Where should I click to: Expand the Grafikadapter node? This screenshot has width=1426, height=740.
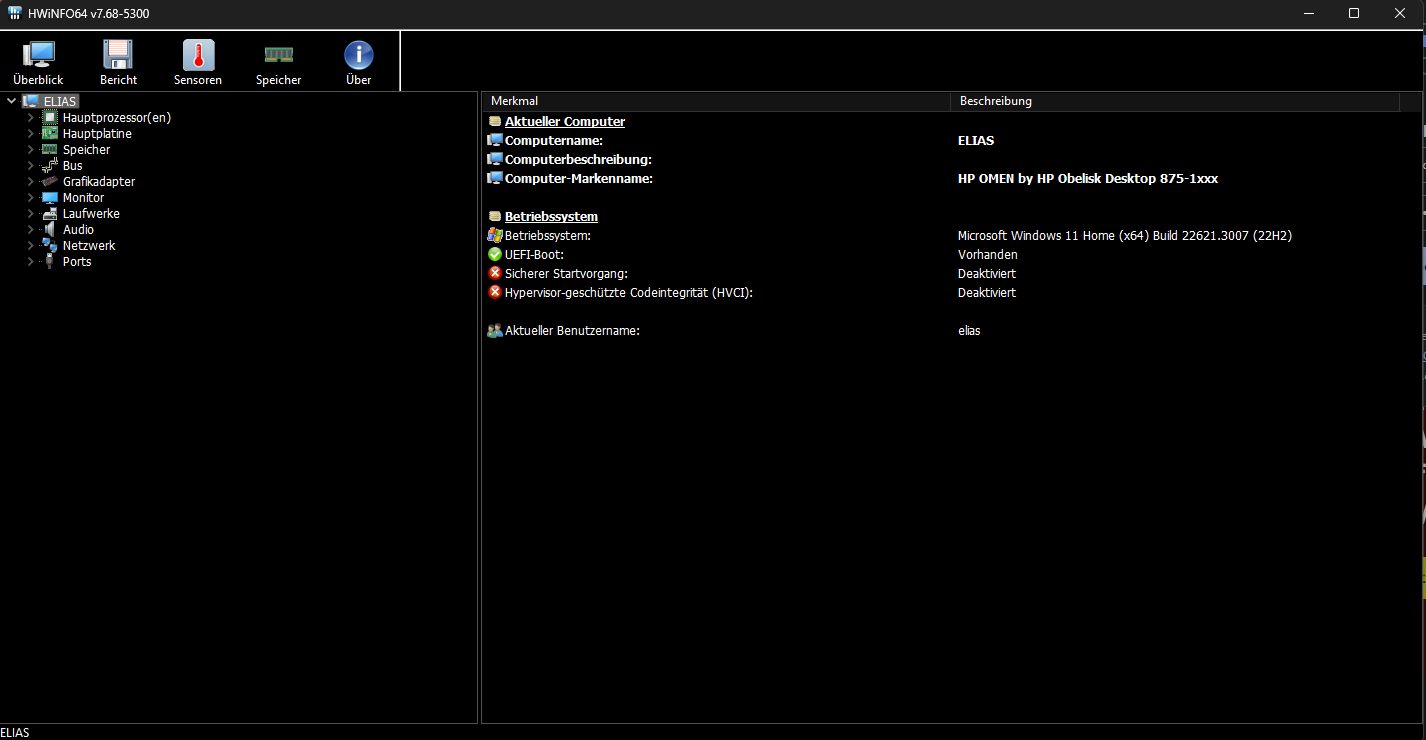point(30,181)
